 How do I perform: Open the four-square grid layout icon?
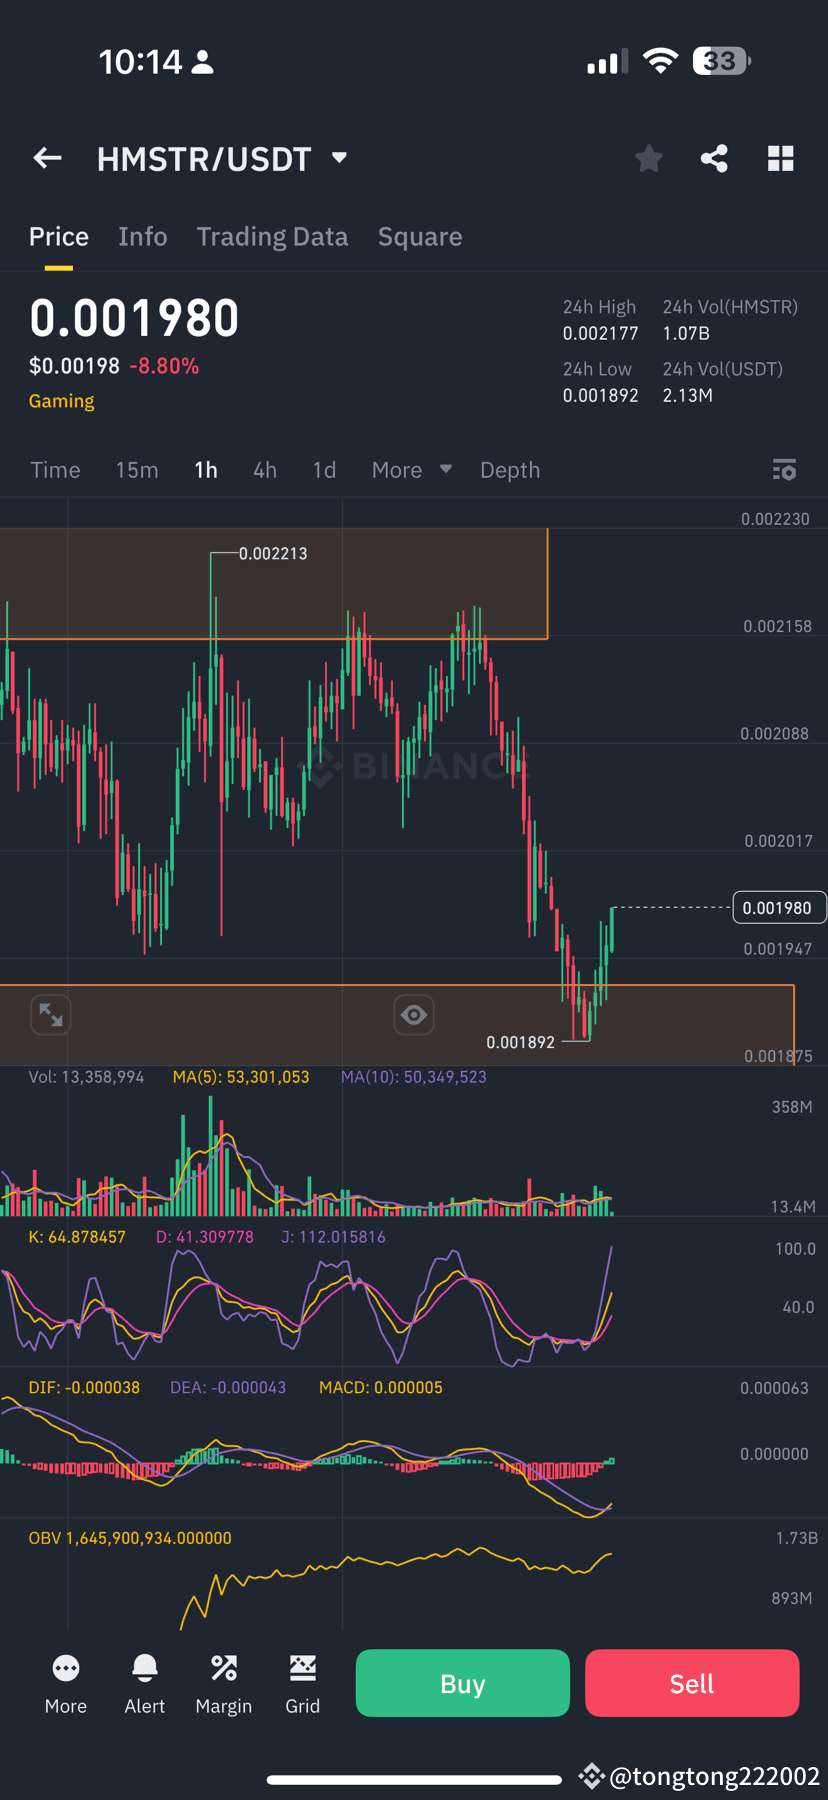781,158
